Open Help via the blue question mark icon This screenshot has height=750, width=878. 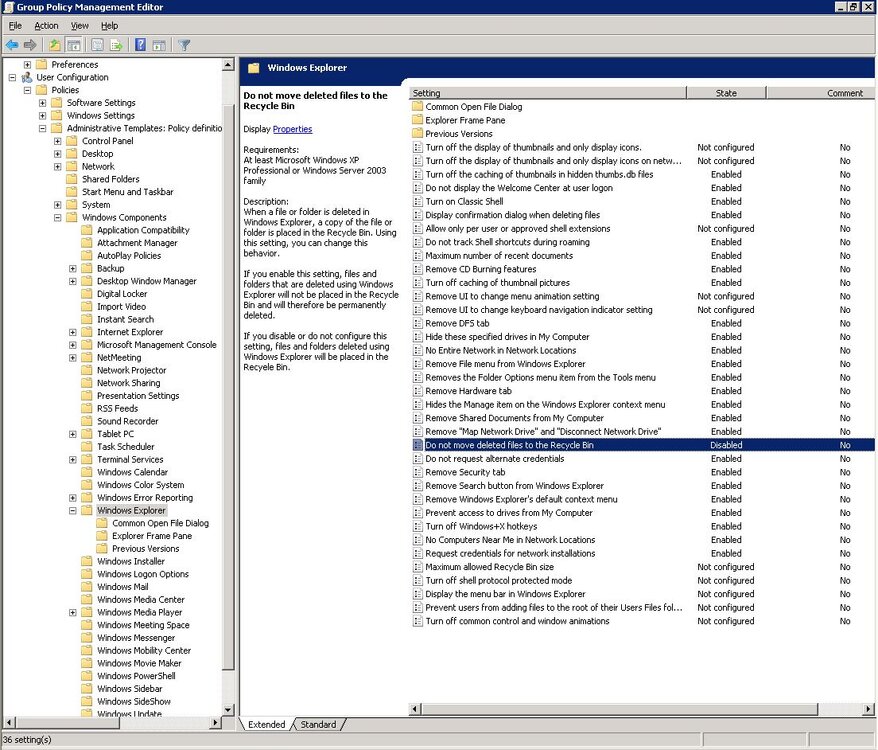click(141, 45)
